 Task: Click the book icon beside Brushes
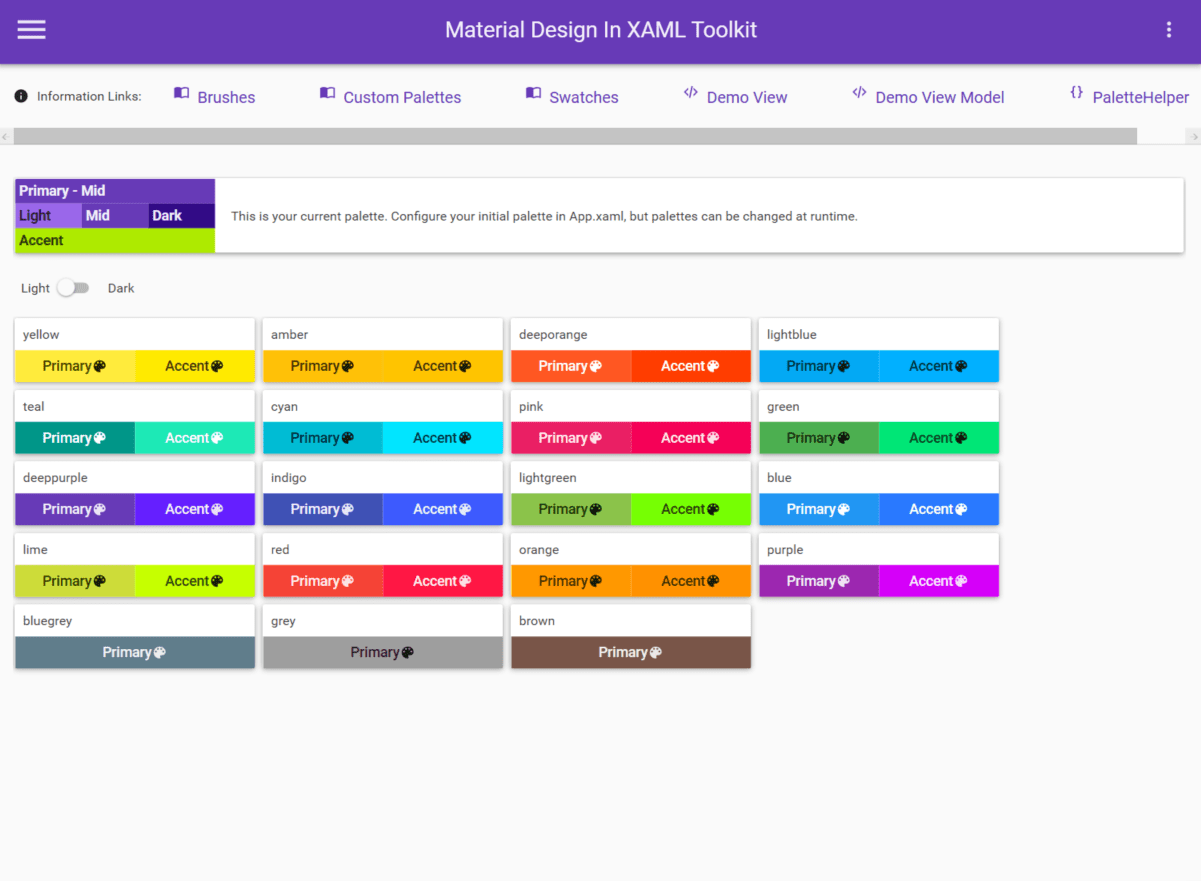(181, 92)
